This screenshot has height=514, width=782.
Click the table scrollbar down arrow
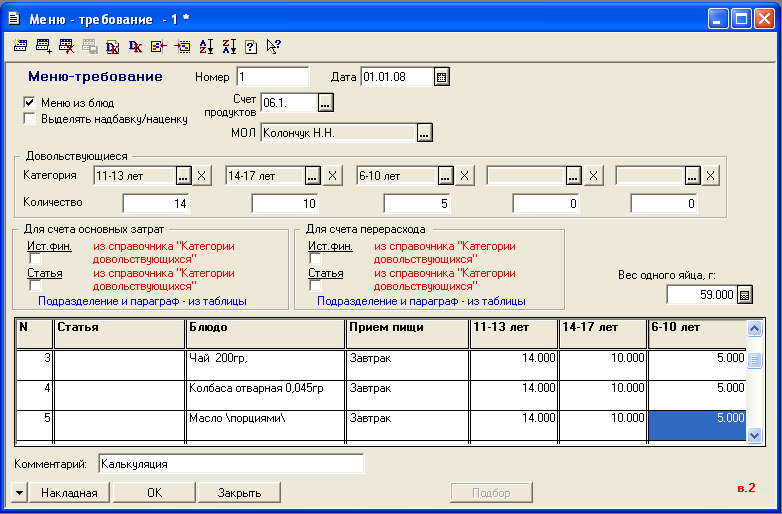point(754,435)
